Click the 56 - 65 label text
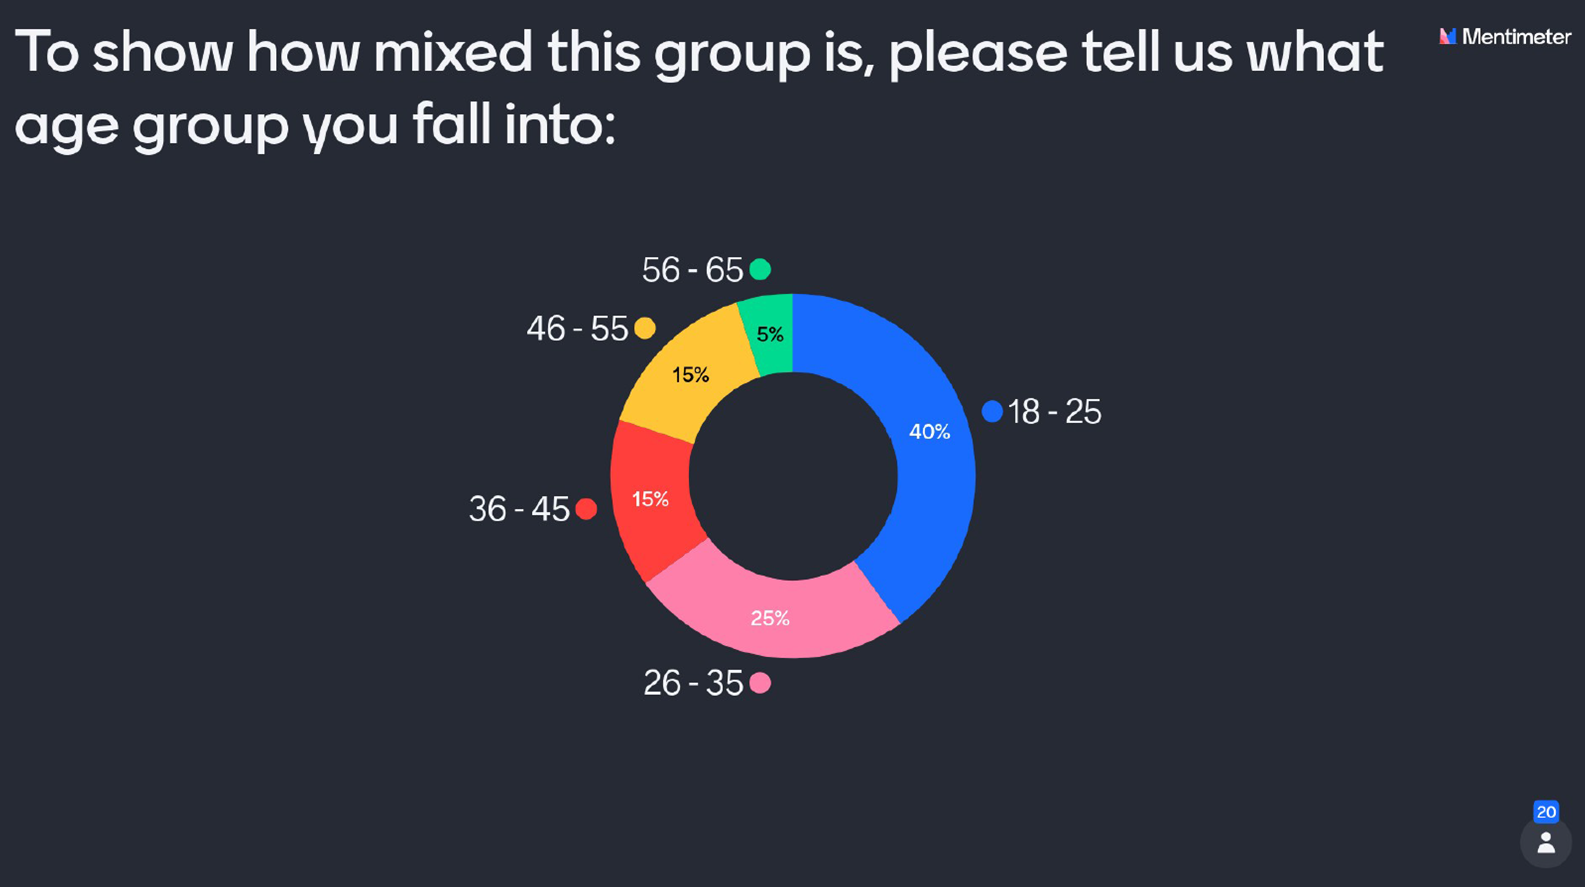 (x=692, y=270)
